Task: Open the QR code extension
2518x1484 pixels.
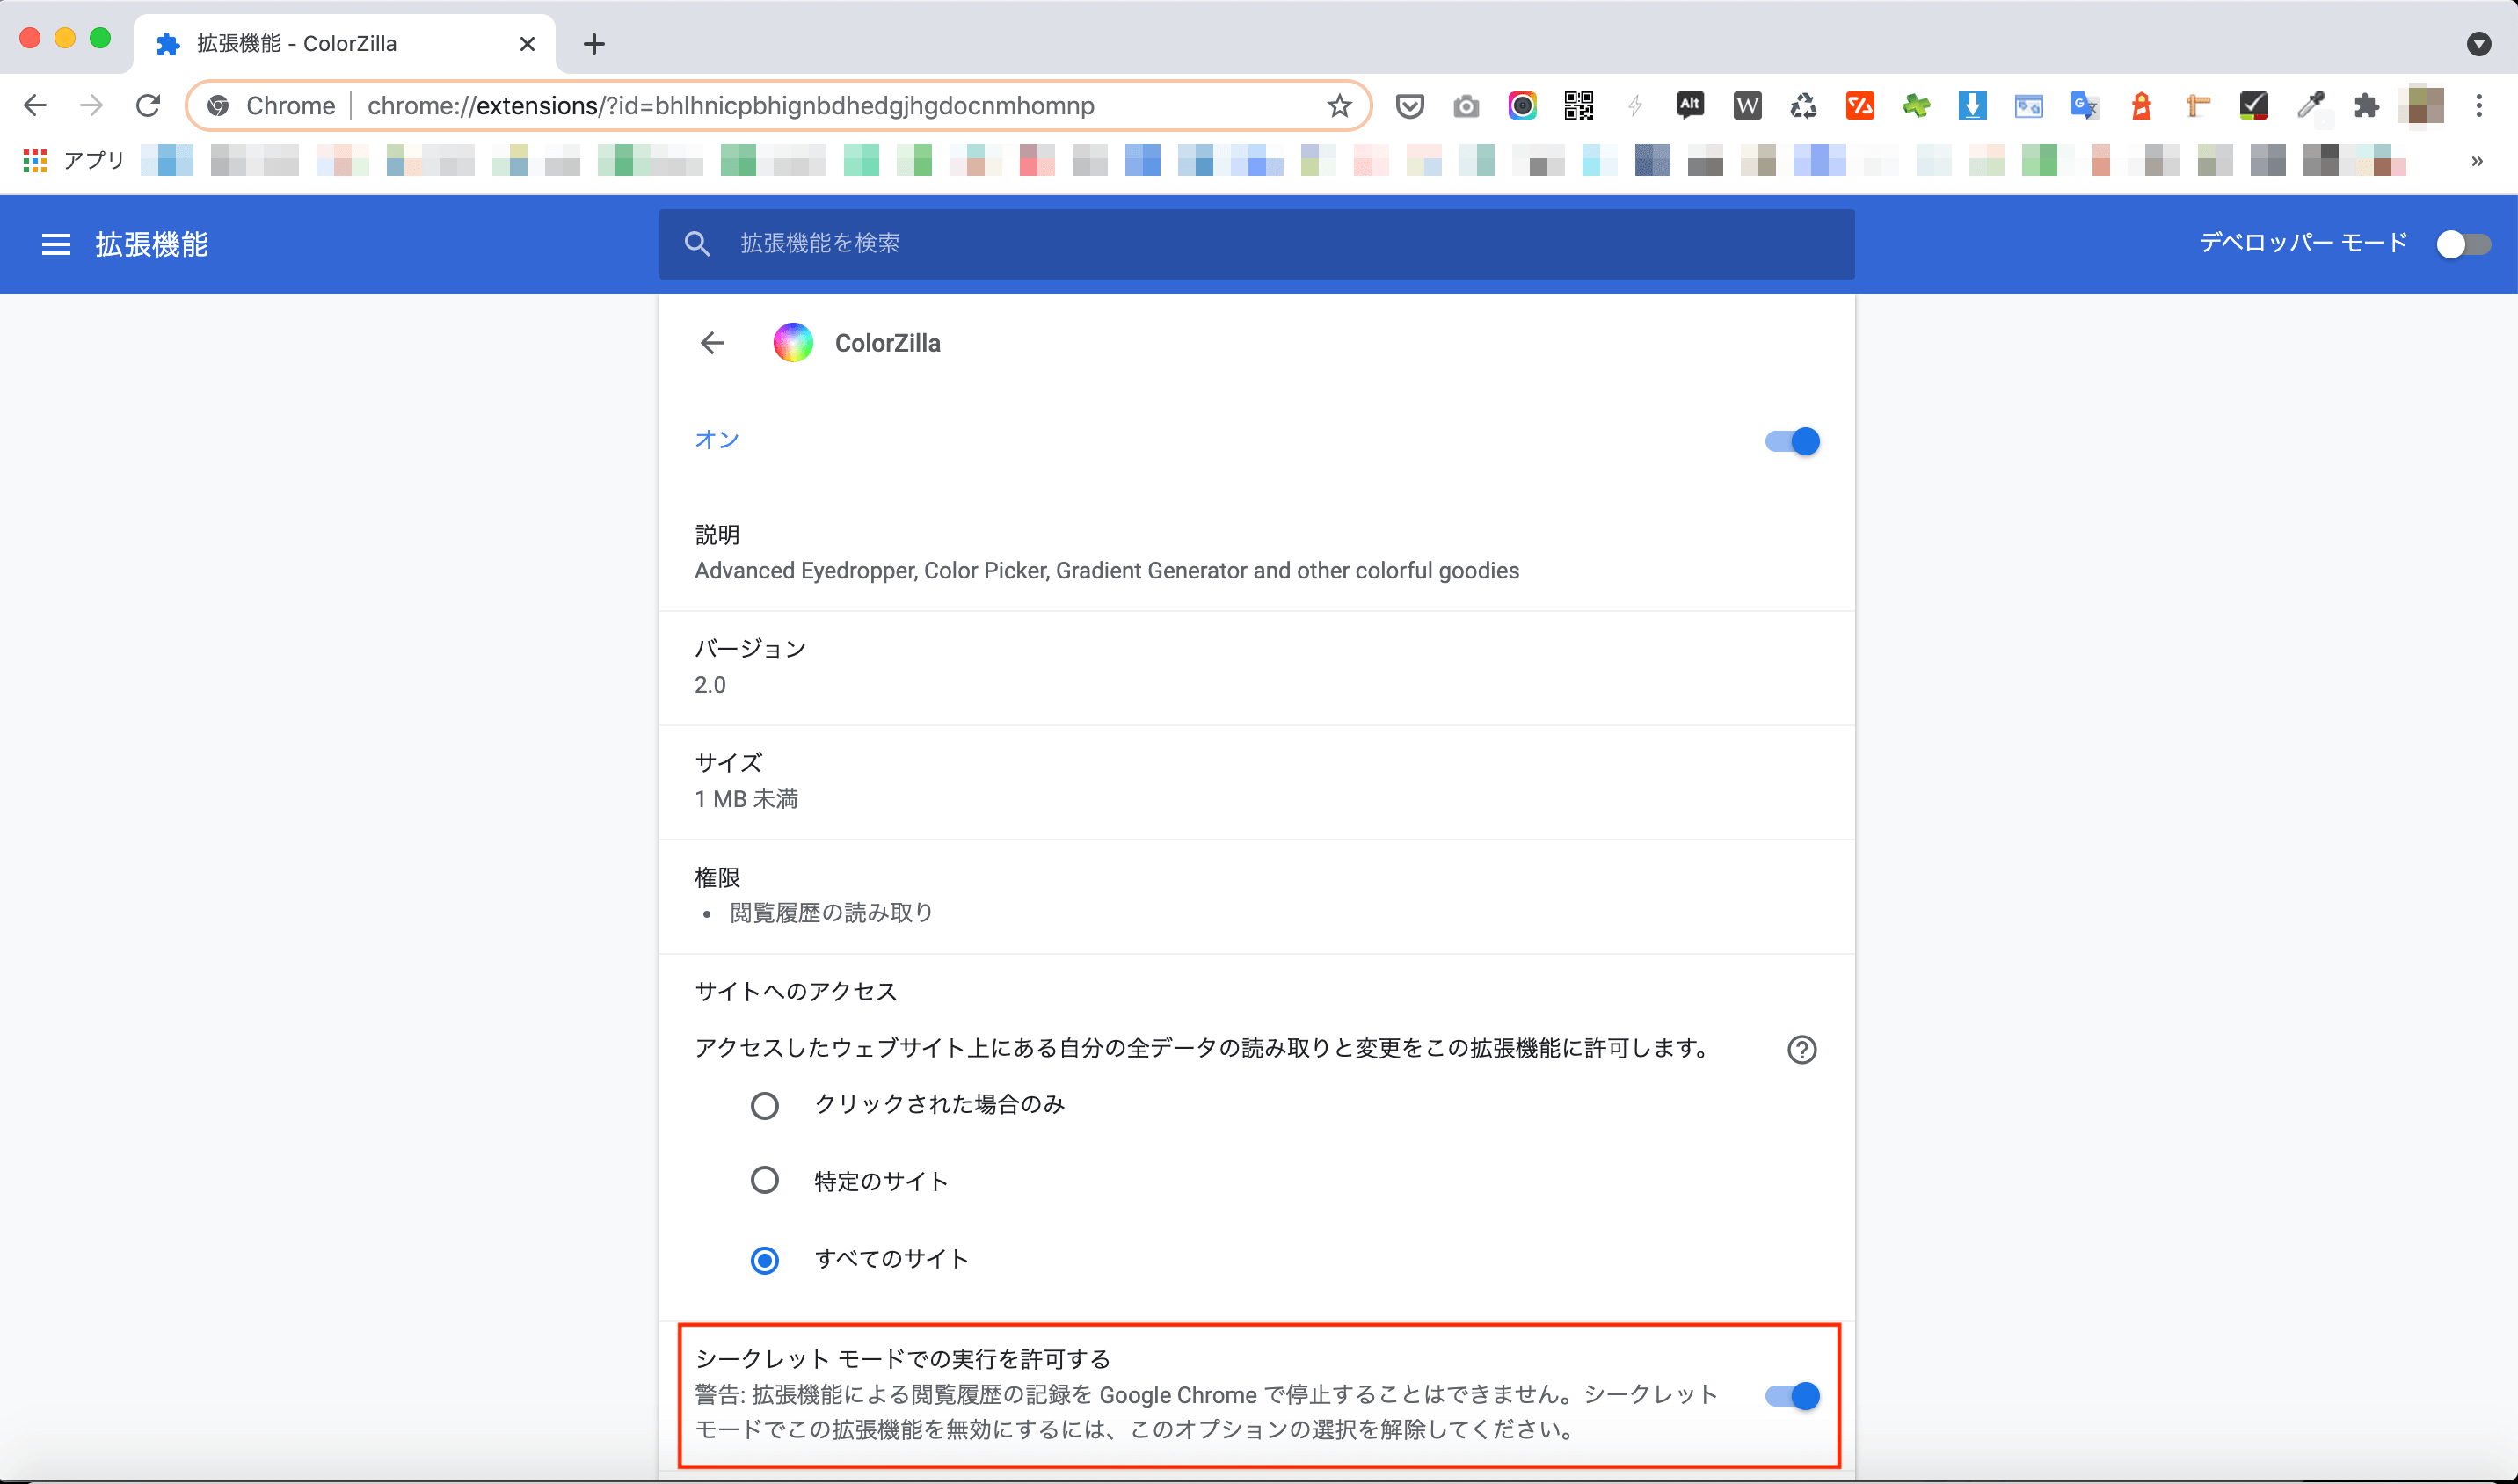Action: 1579,106
